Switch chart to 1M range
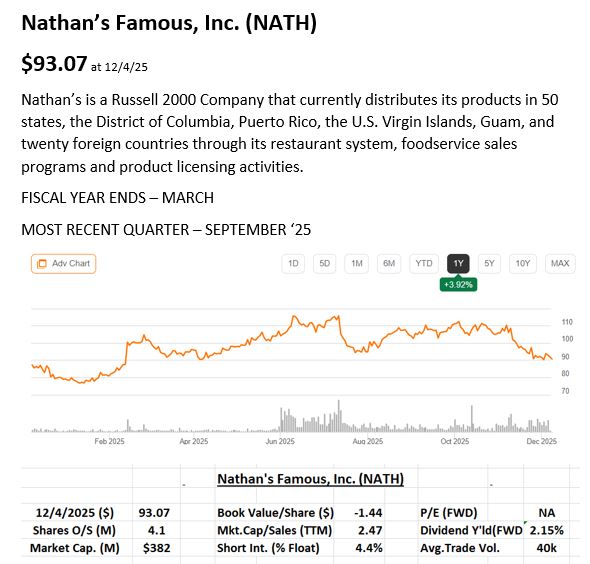 click(x=356, y=263)
